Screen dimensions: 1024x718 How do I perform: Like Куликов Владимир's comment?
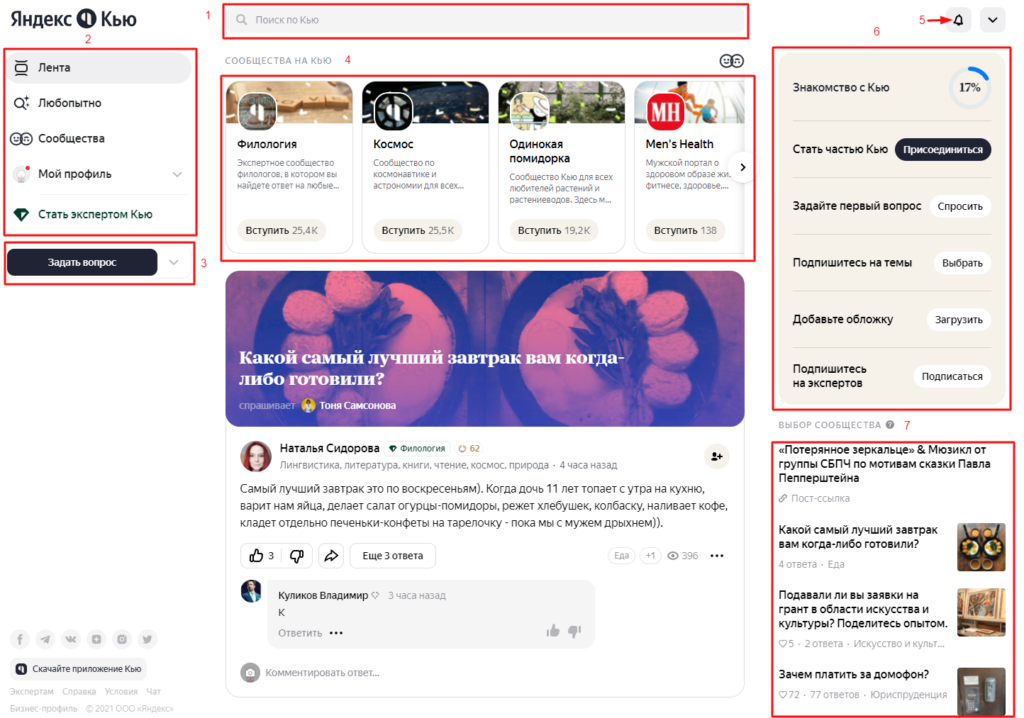point(553,631)
